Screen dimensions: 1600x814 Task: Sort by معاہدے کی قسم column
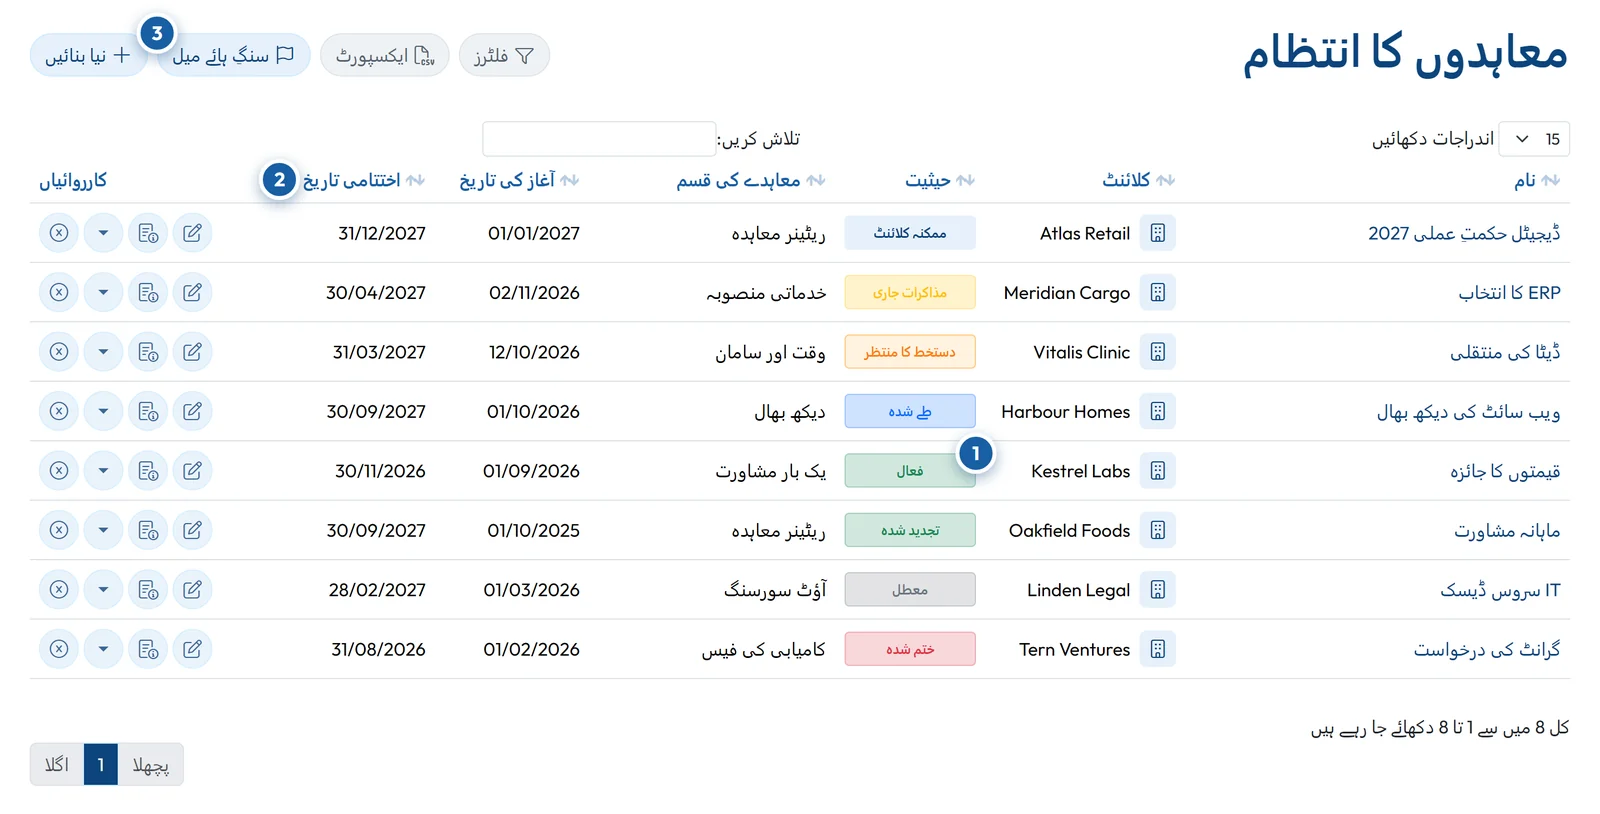(750, 180)
